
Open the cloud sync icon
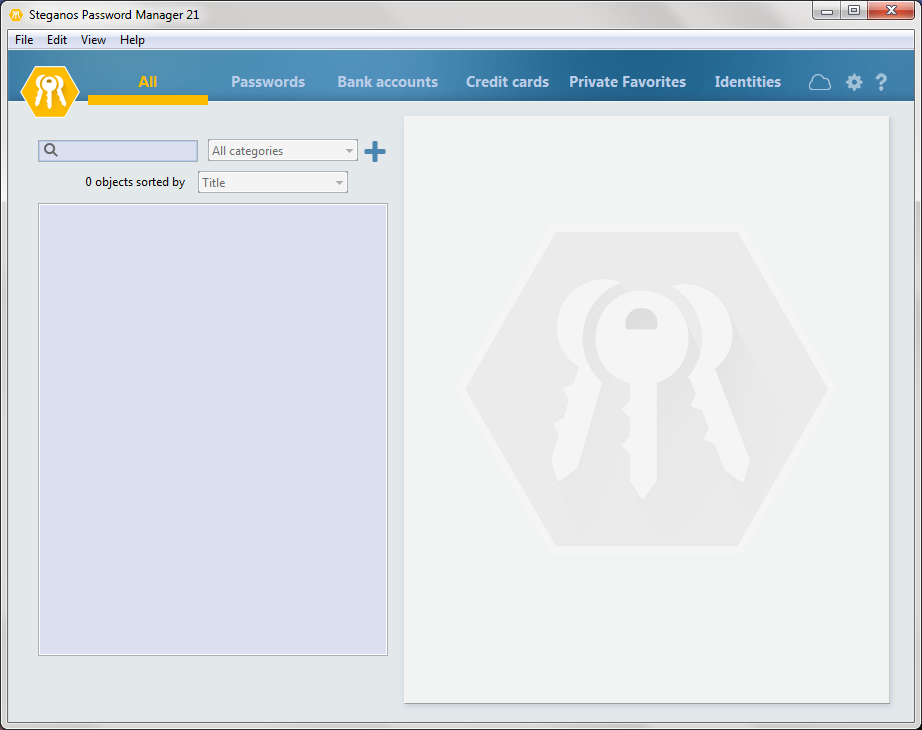[x=819, y=82]
